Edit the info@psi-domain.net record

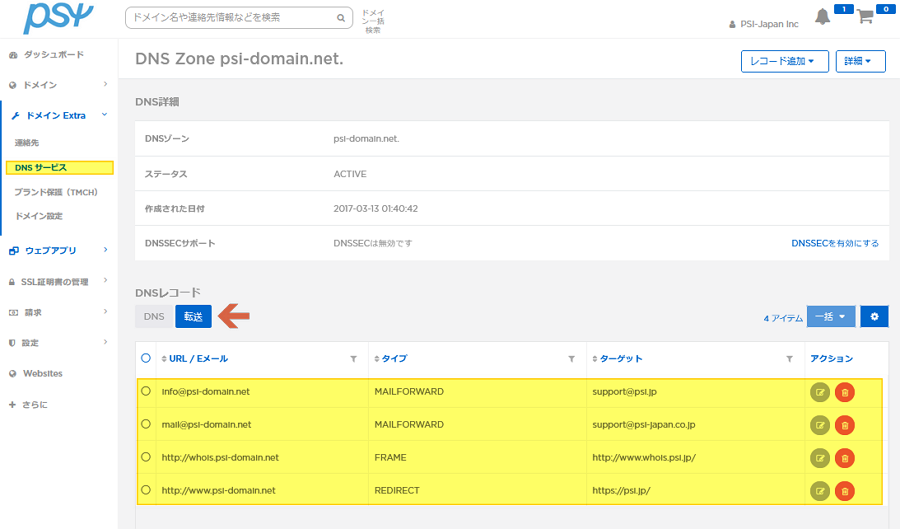(820, 392)
